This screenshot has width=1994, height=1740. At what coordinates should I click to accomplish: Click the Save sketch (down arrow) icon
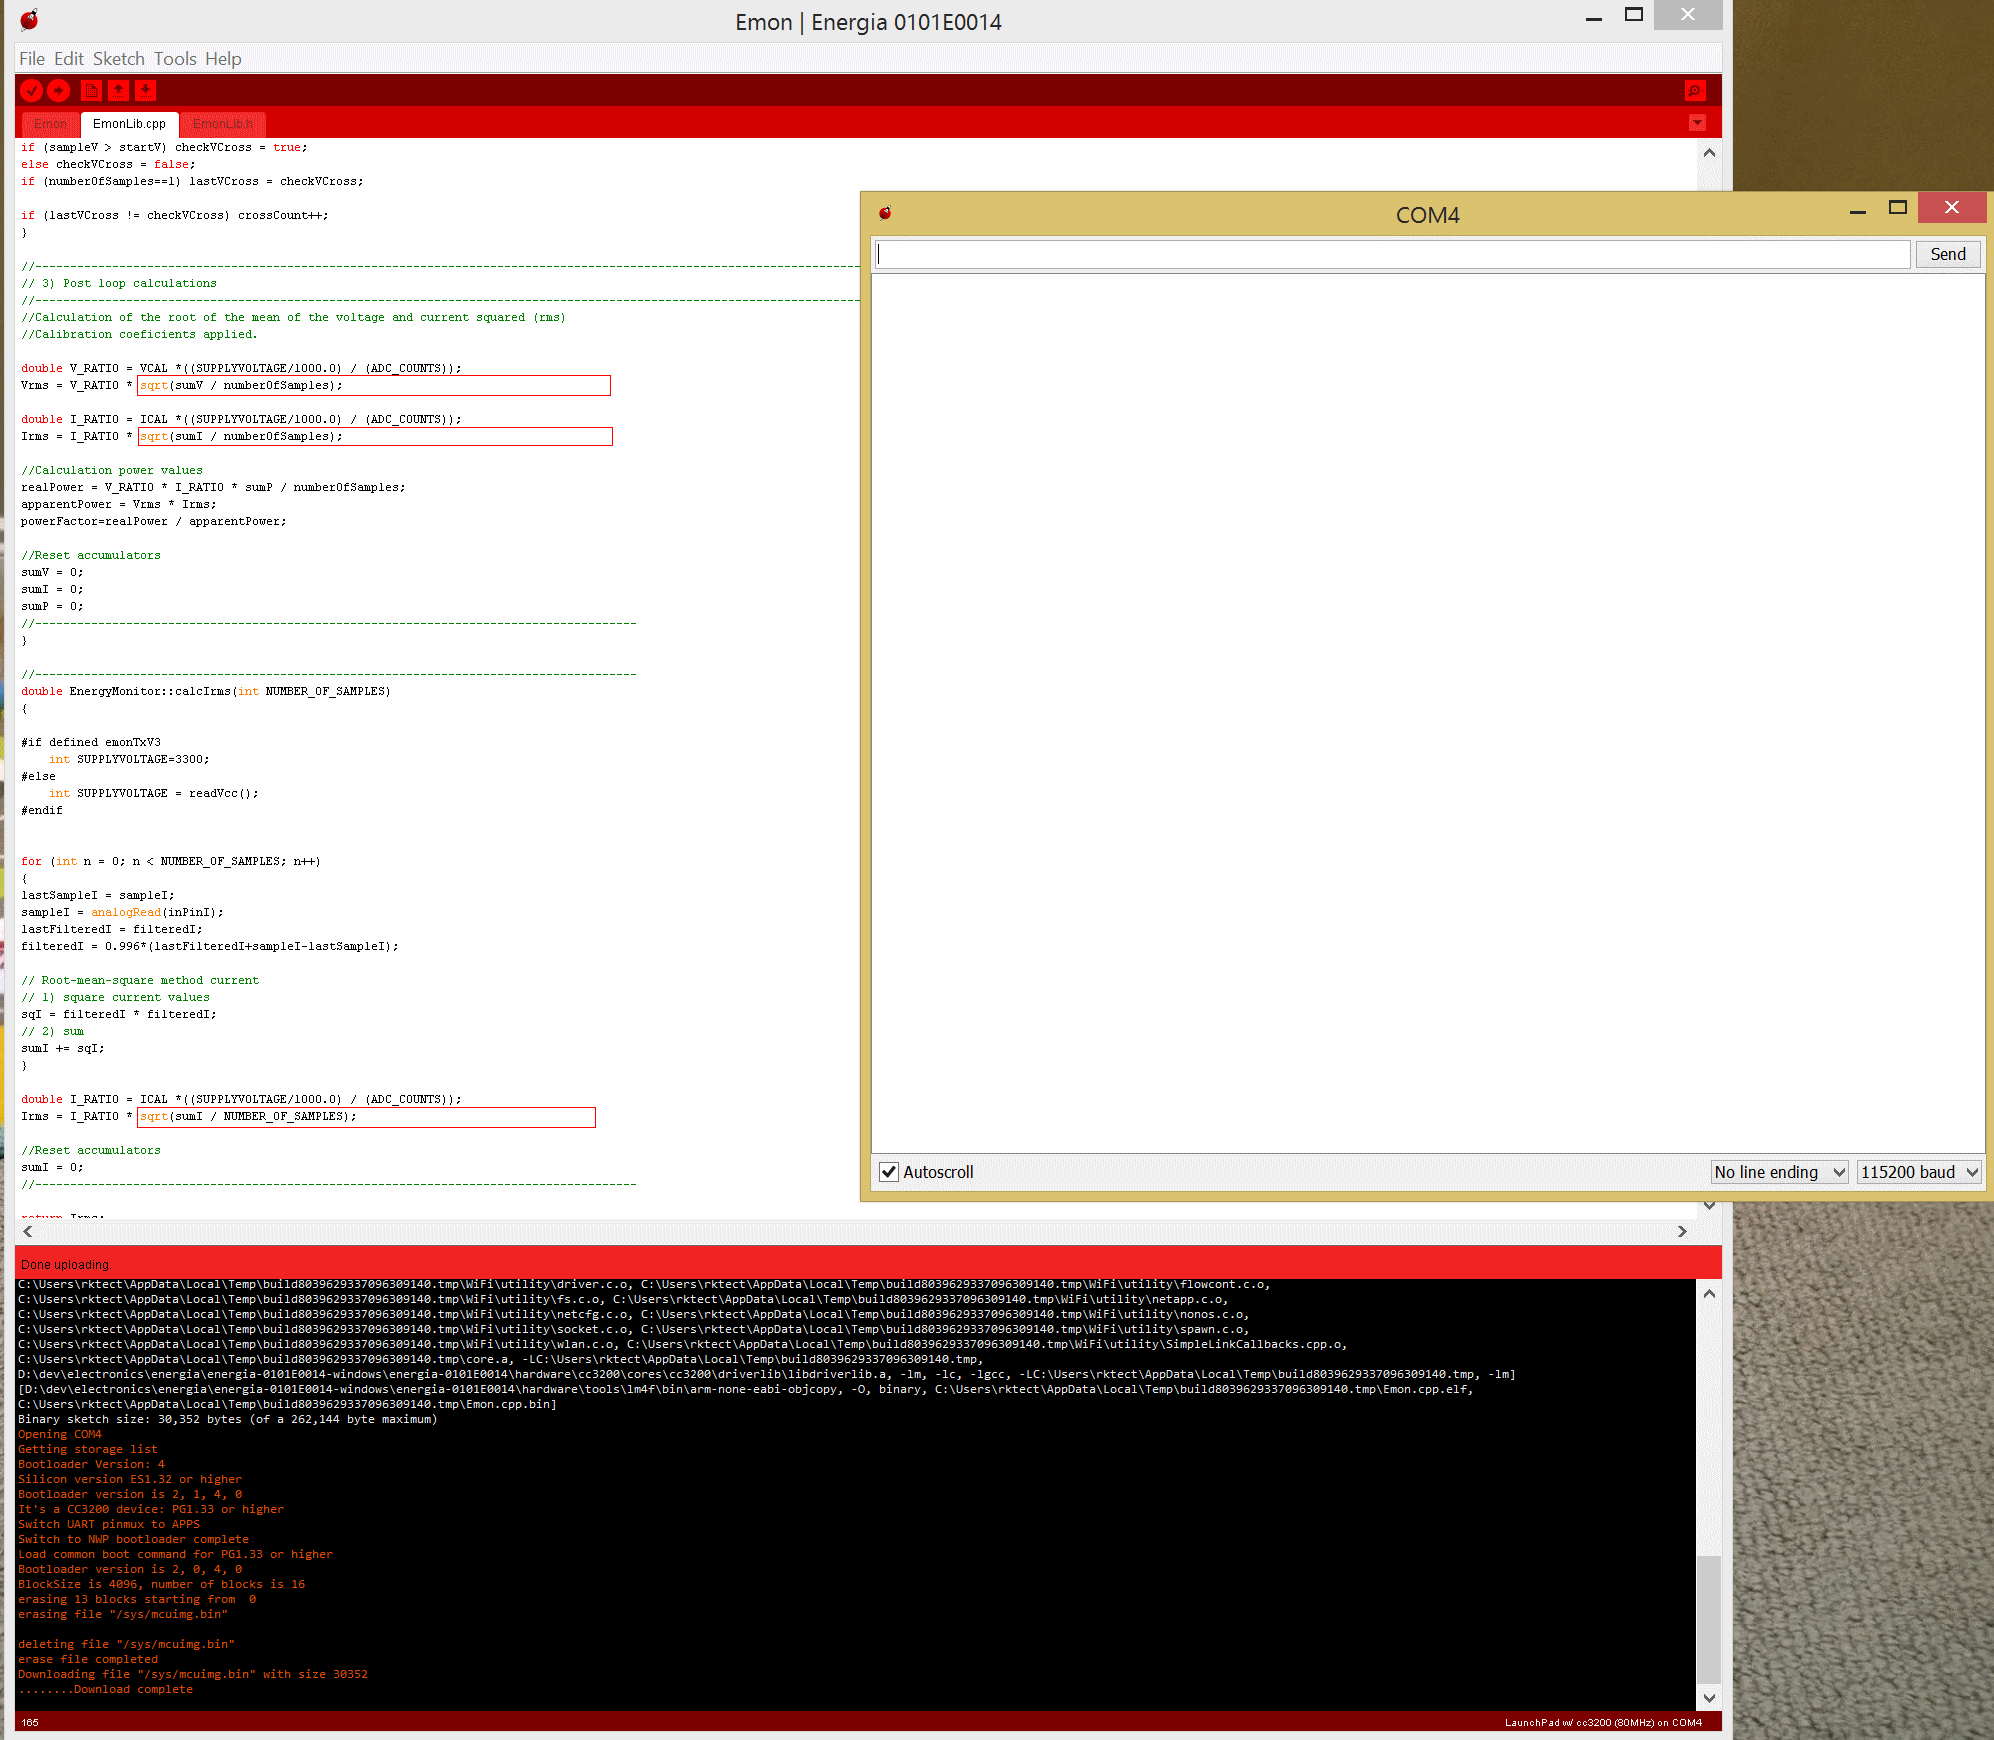click(x=145, y=91)
